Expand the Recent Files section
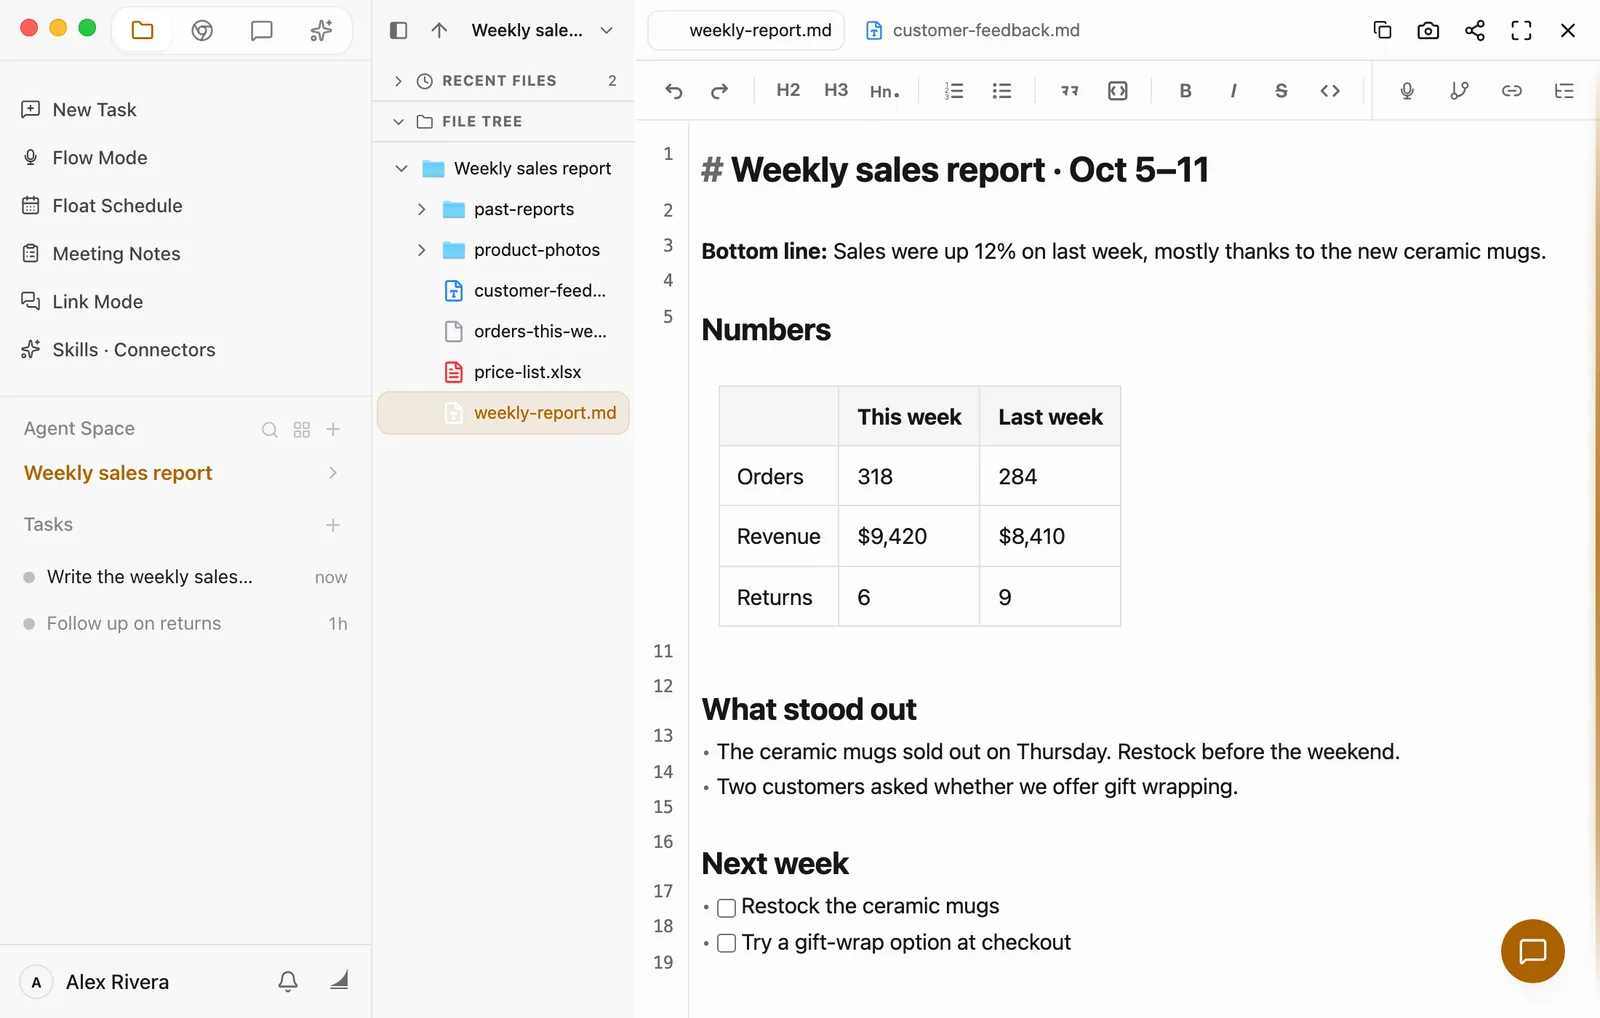 (398, 81)
